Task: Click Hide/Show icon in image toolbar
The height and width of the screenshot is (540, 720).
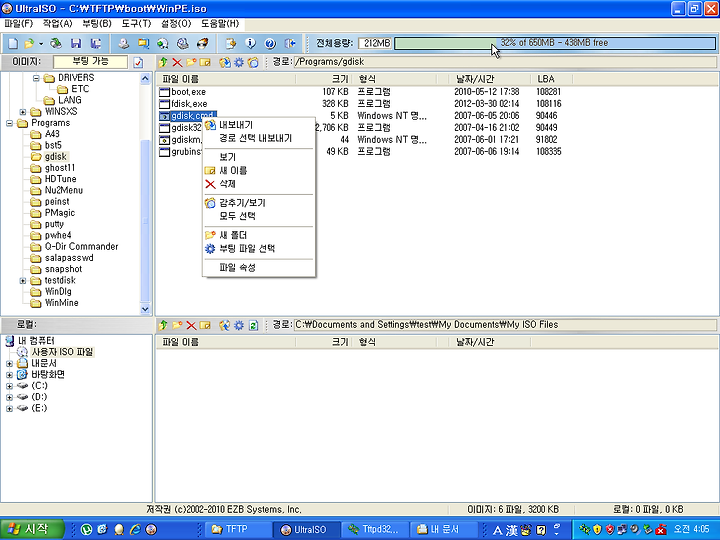Action: click(x=253, y=62)
